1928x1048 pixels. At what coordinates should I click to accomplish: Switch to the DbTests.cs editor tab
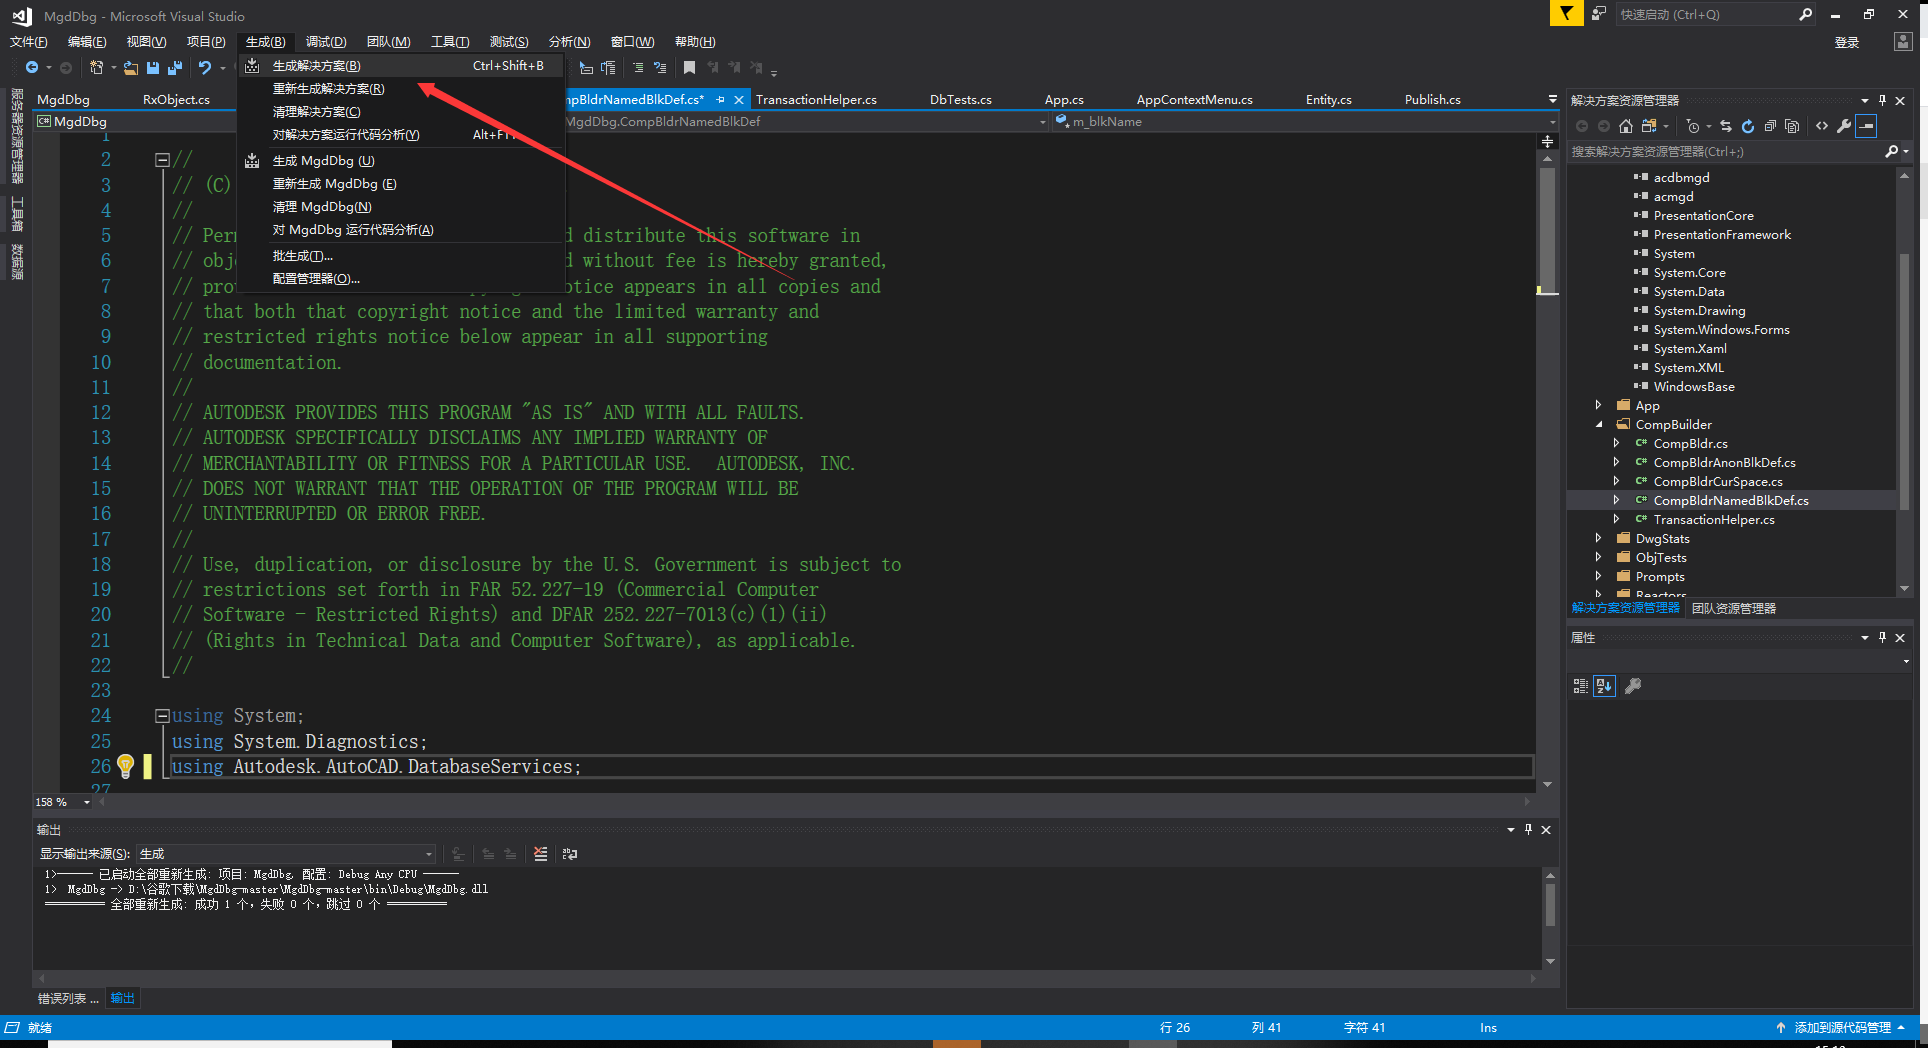click(961, 100)
